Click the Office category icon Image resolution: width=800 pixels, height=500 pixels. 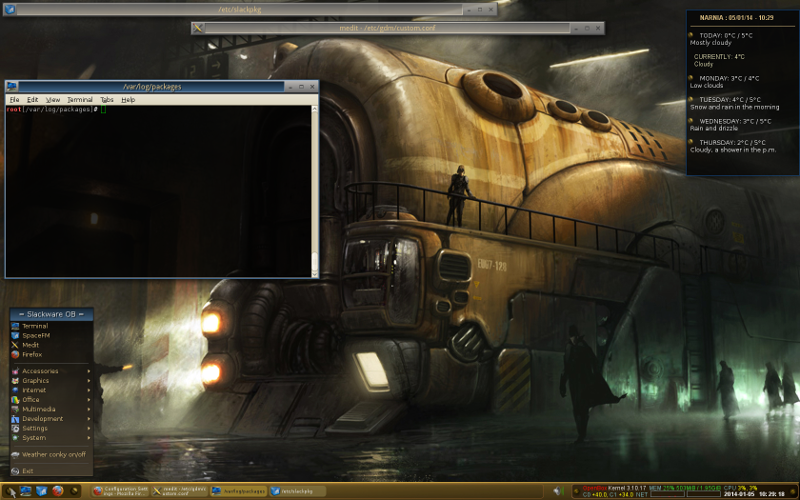tap(15, 399)
